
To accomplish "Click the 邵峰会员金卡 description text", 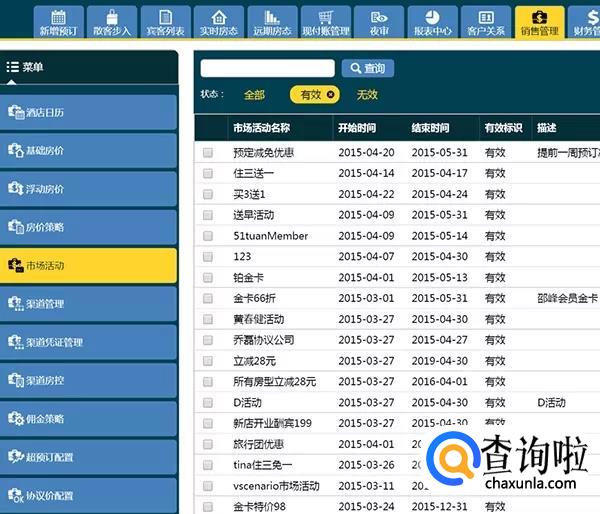I will [x=567, y=298].
